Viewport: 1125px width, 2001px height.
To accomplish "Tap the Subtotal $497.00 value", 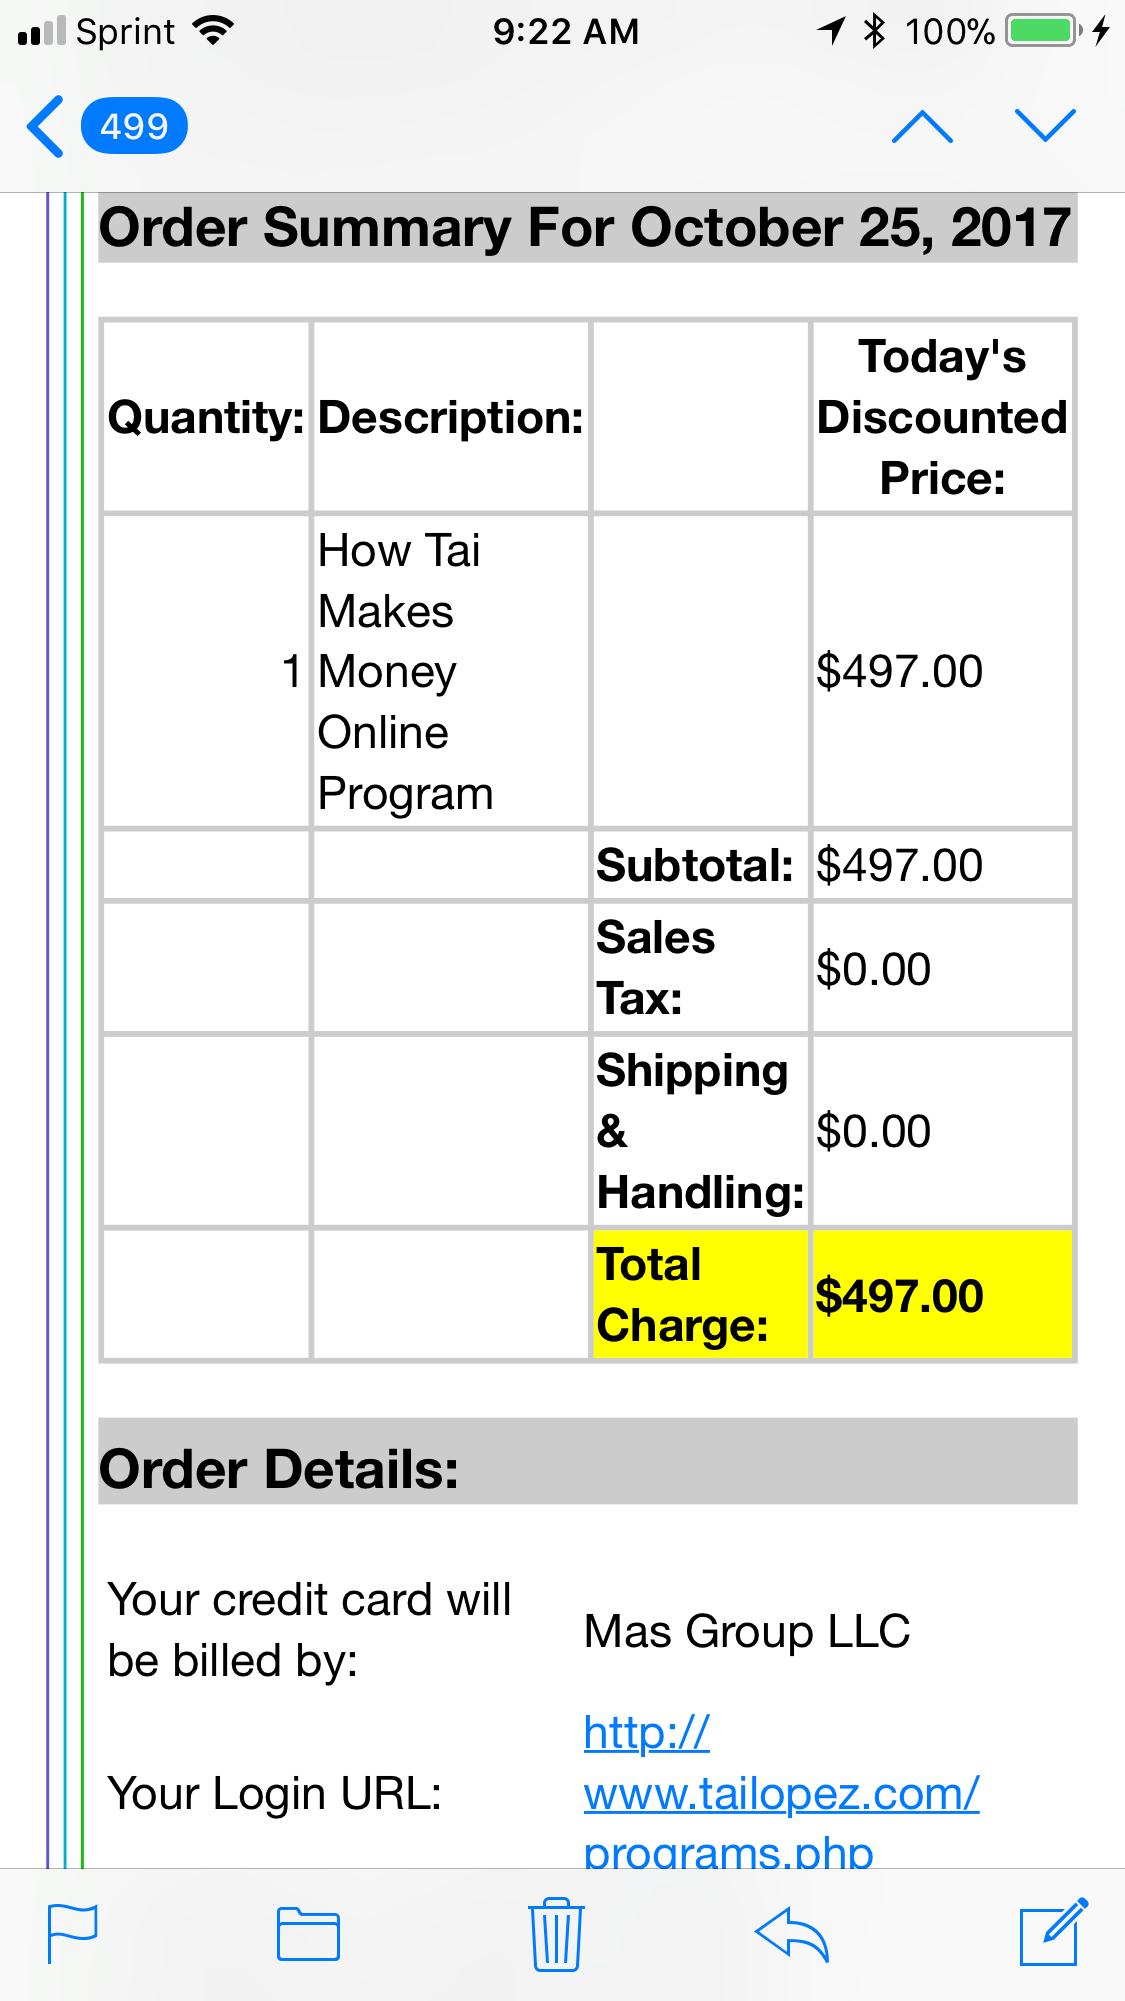I will click(899, 865).
